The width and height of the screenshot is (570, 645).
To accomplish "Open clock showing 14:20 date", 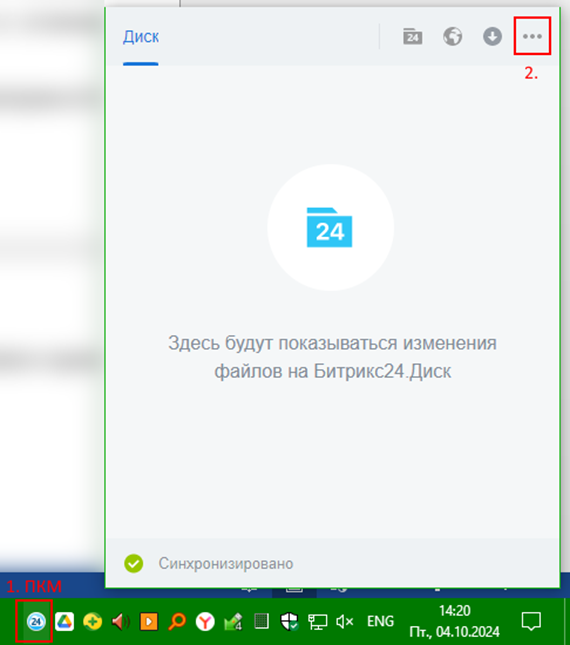I will click(x=454, y=621).
